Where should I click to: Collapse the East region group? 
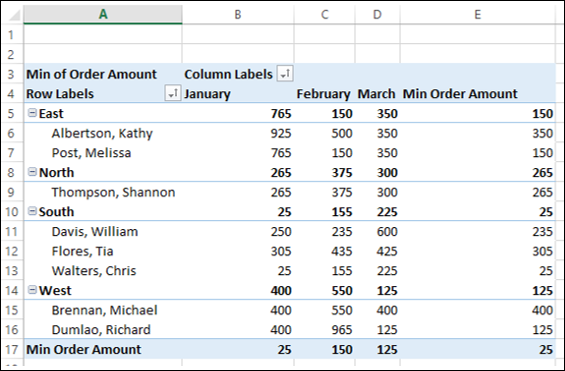click(32, 113)
